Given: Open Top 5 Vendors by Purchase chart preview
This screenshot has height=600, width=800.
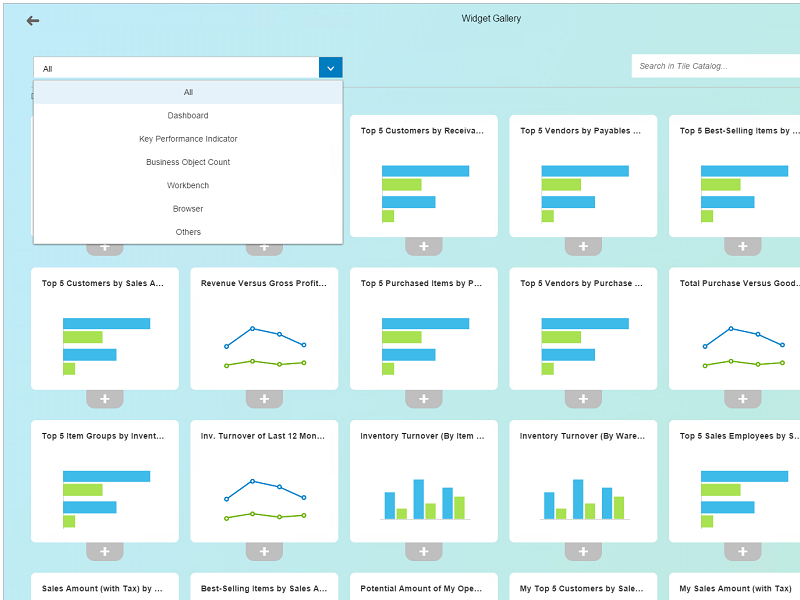Looking at the screenshot, I should pos(583,329).
